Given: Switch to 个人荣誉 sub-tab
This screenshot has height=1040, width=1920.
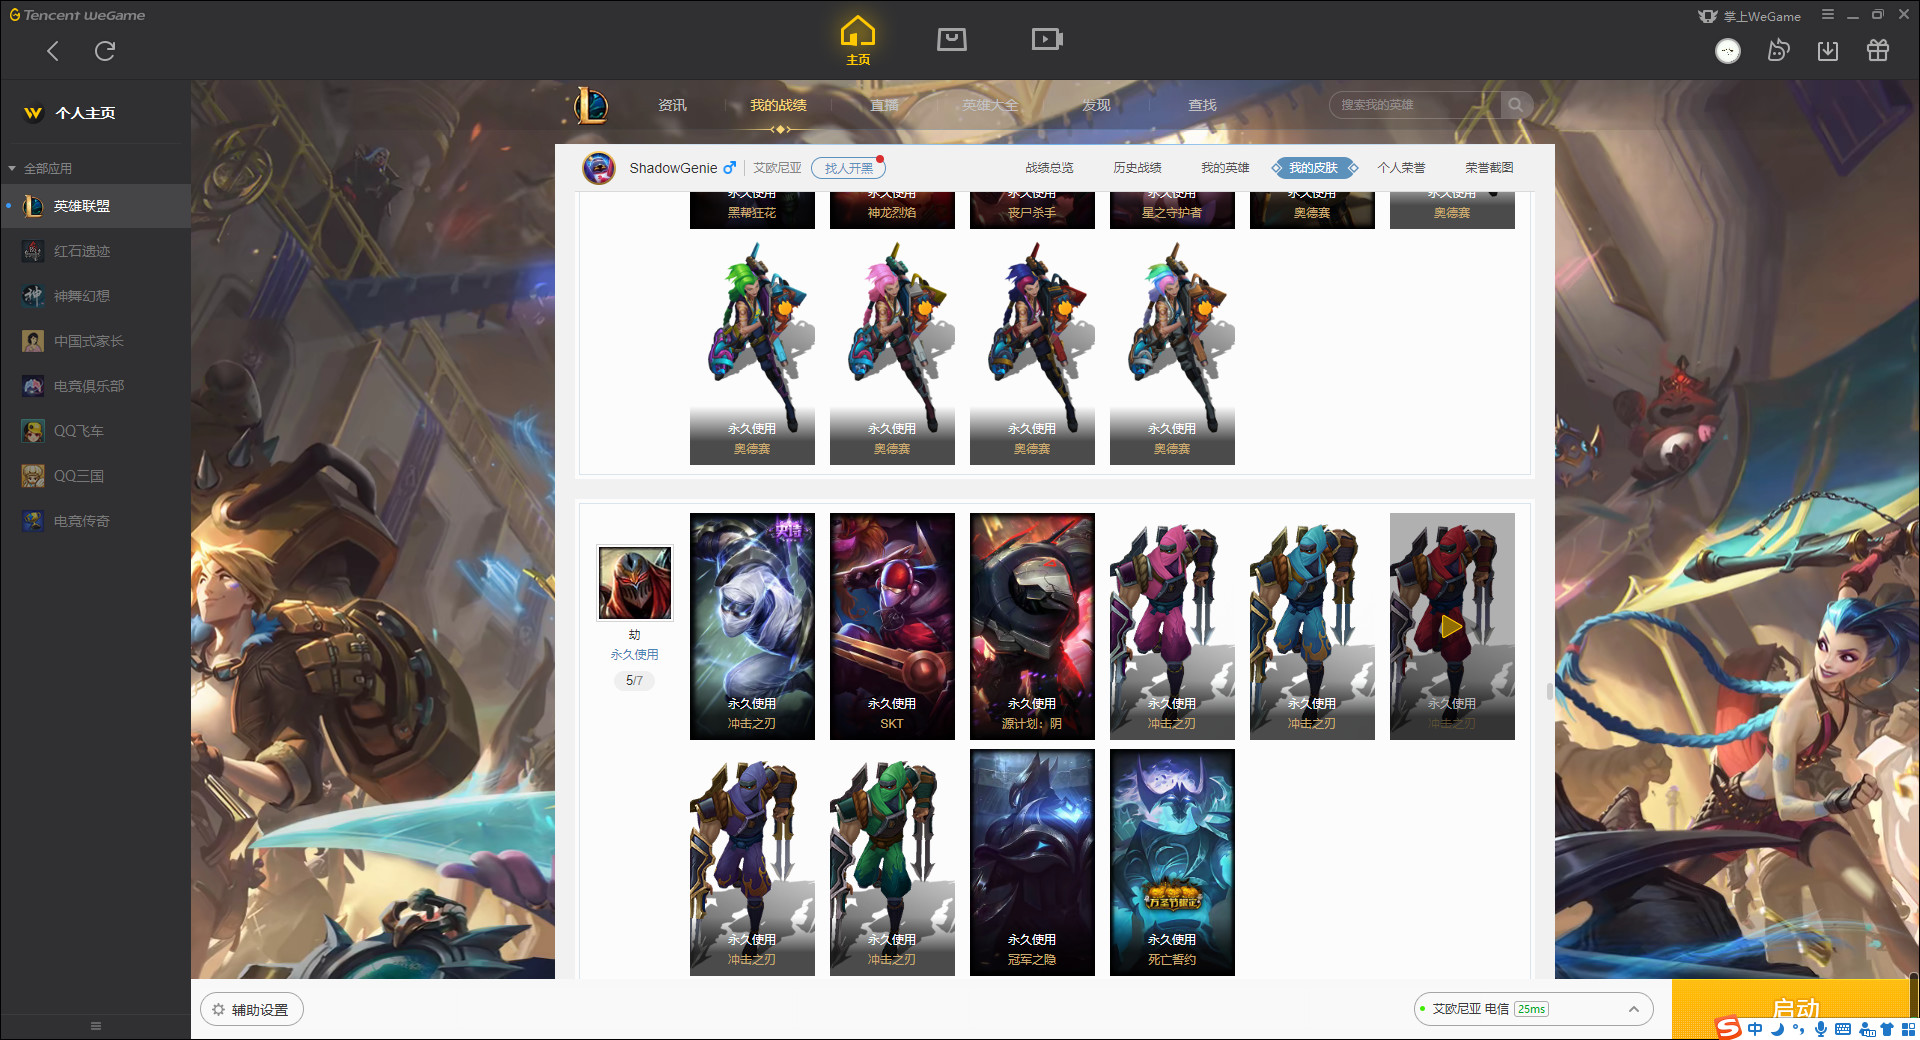Looking at the screenshot, I should (1401, 168).
